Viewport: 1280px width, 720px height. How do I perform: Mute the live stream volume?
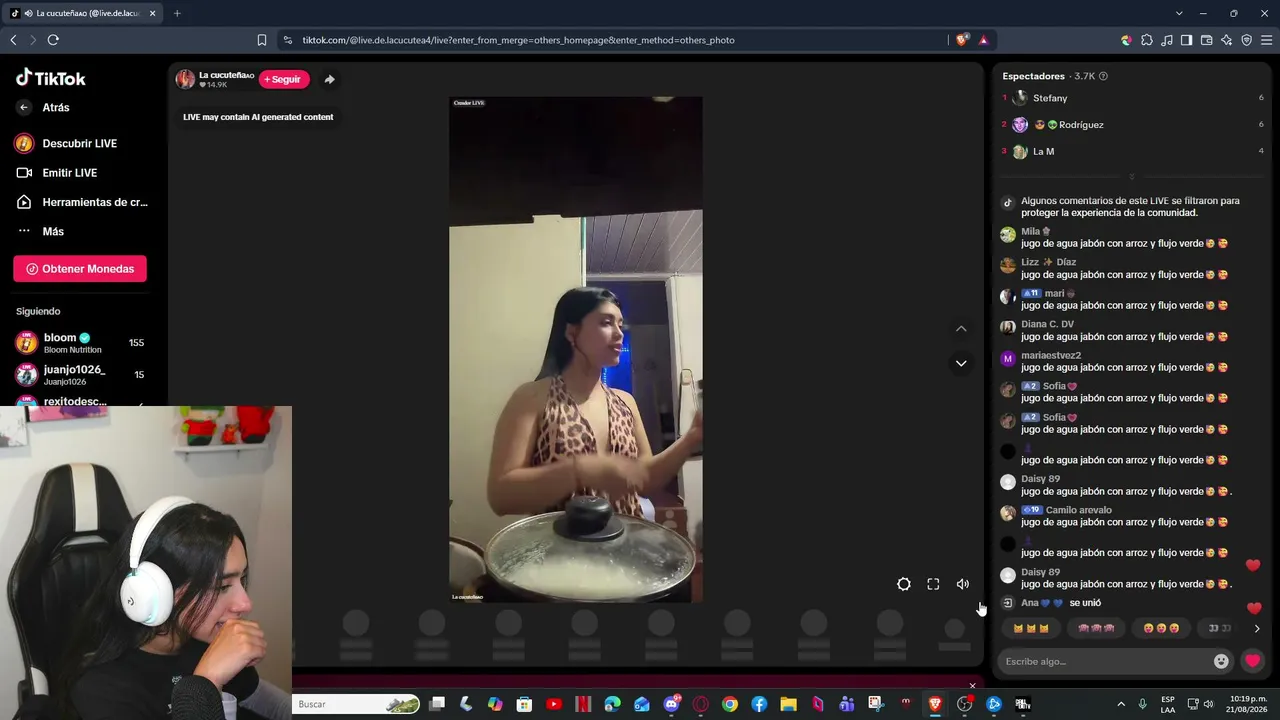tap(962, 584)
